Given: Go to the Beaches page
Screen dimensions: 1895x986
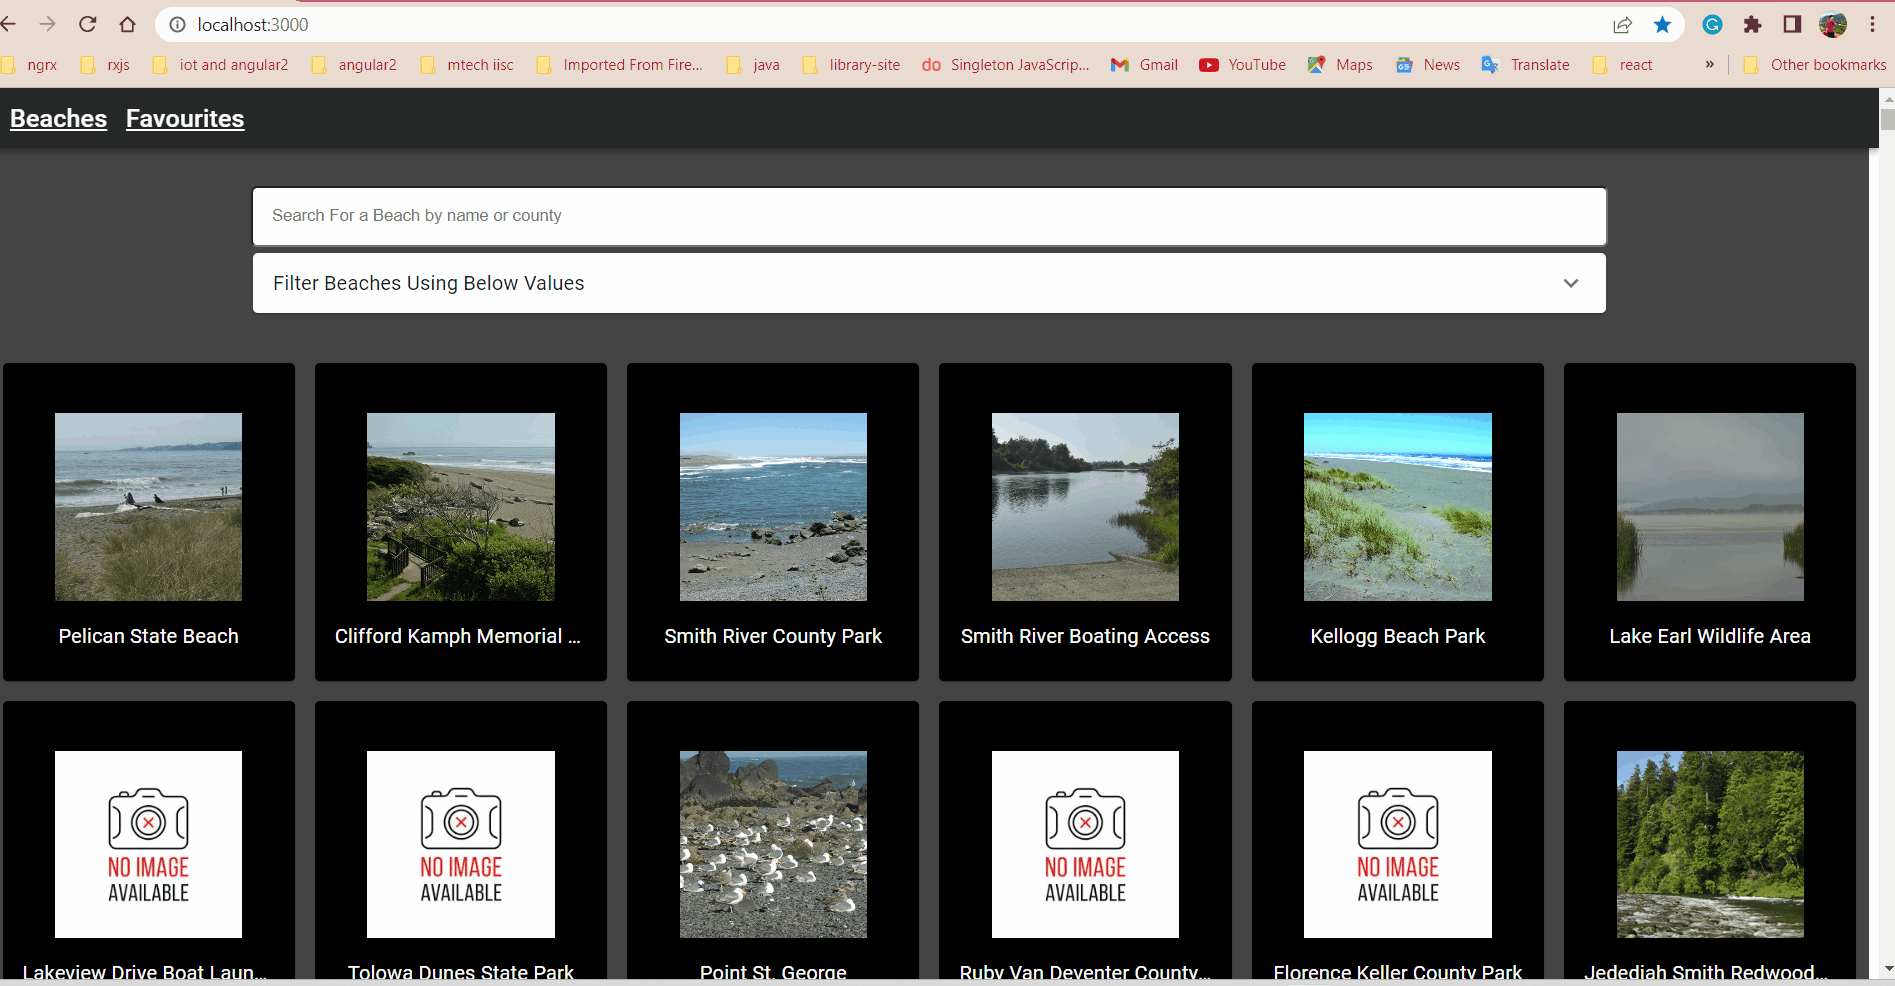Looking at the screenshot, I should [58, 118].
